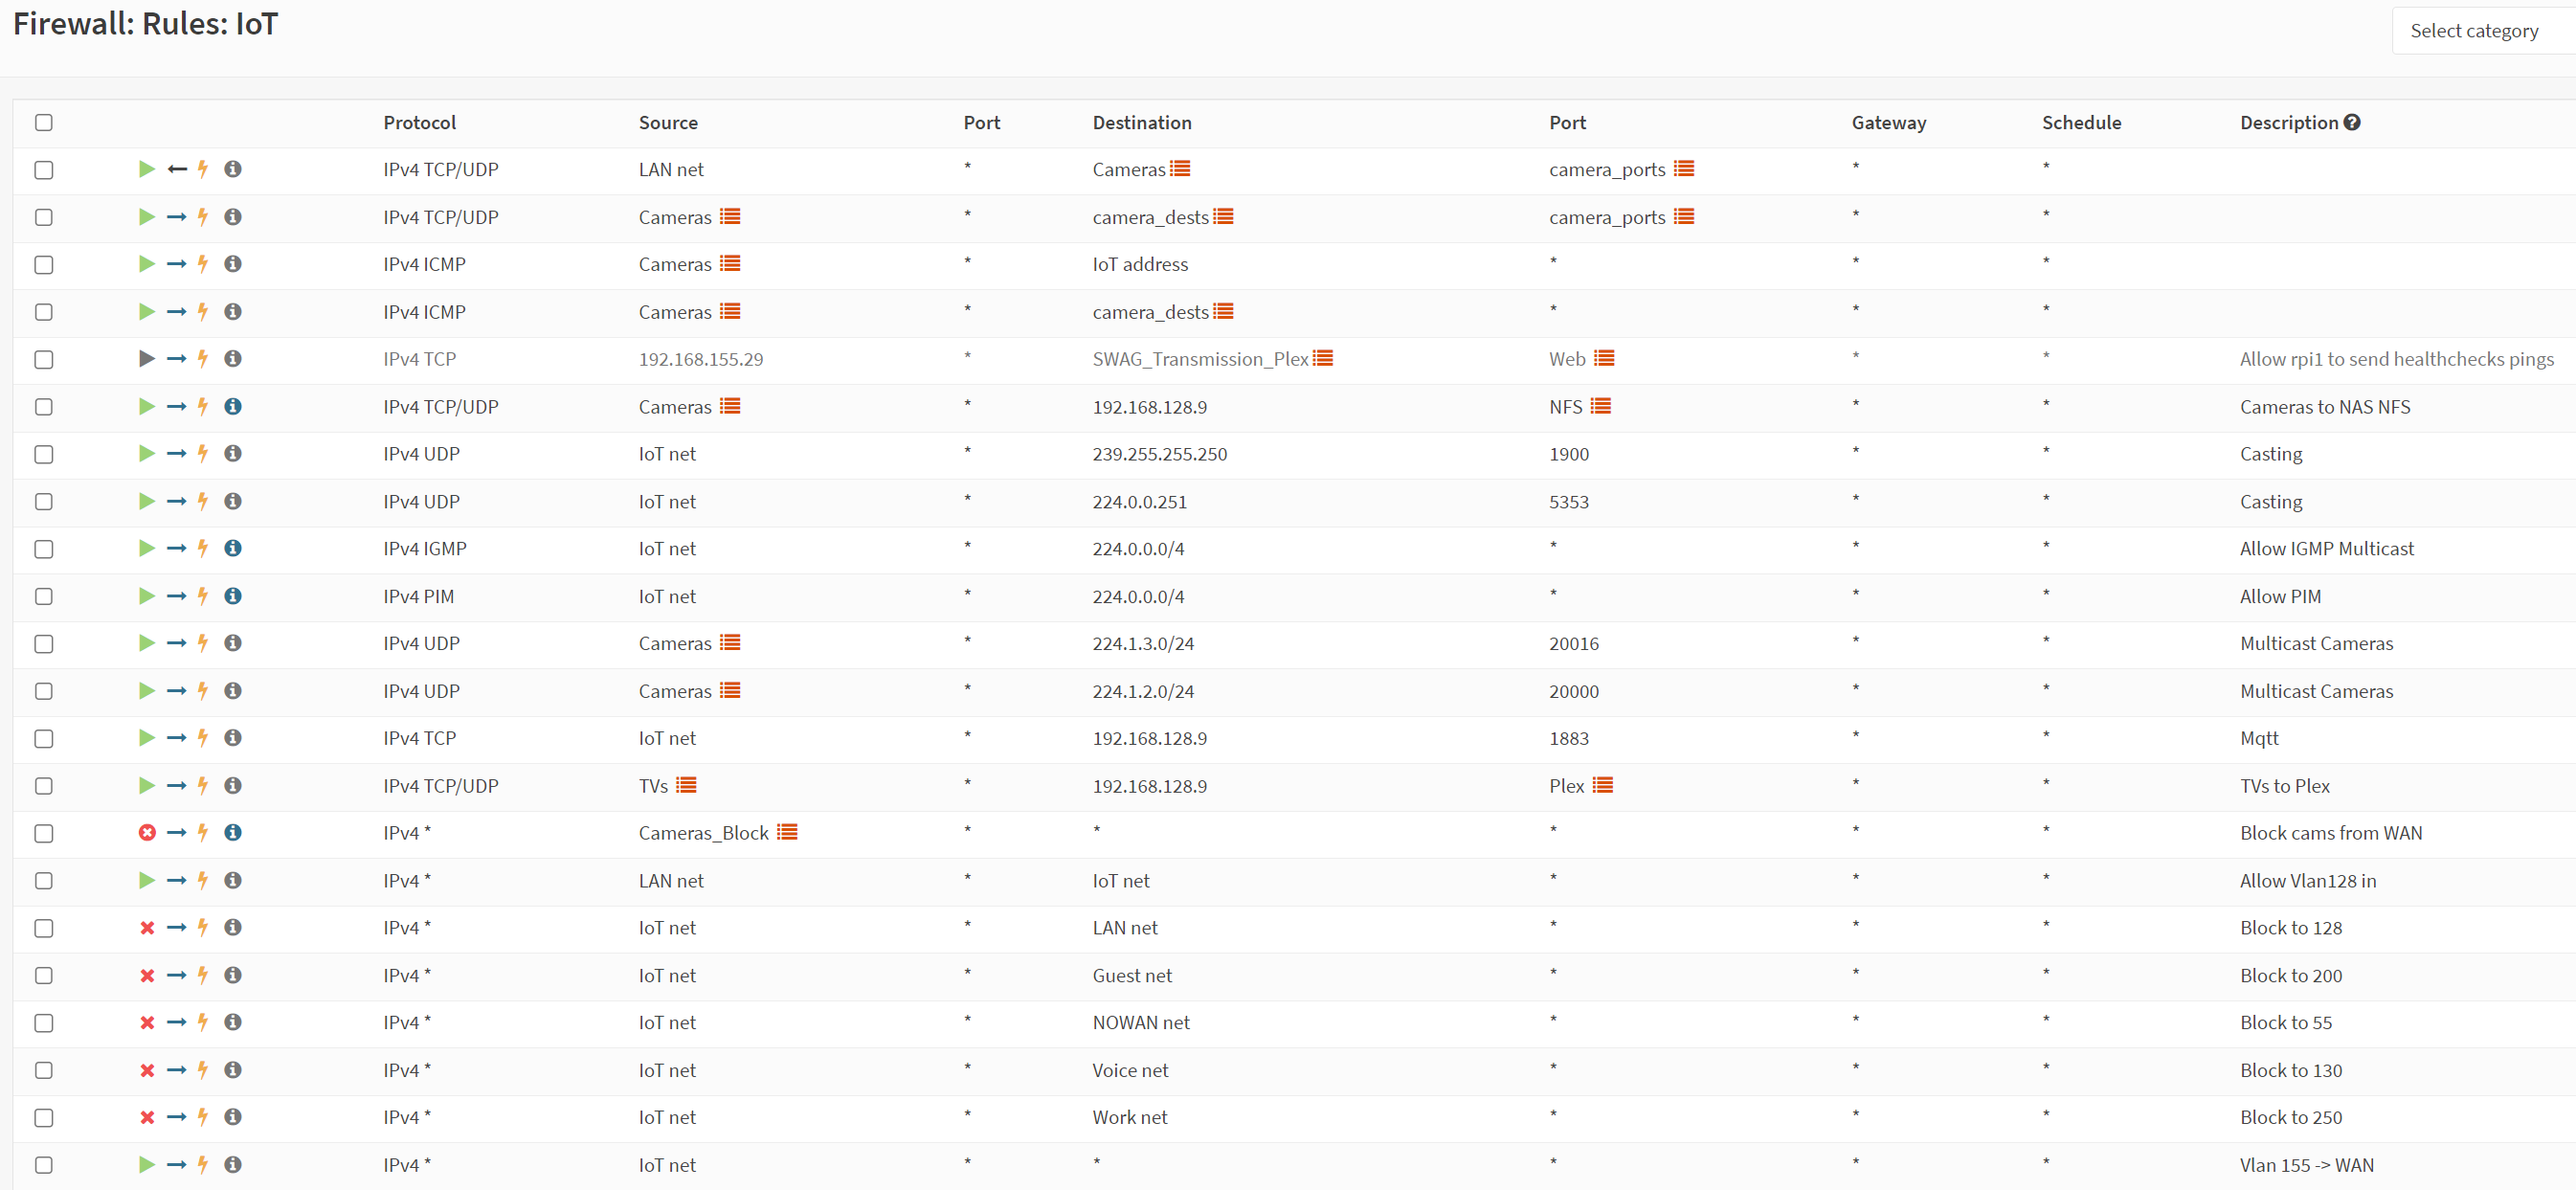Click the camera_ports alias in the LAN net rule
Viewport: 2576px width, 1190px height.
pyautogui.click(x=1607, y=169)
